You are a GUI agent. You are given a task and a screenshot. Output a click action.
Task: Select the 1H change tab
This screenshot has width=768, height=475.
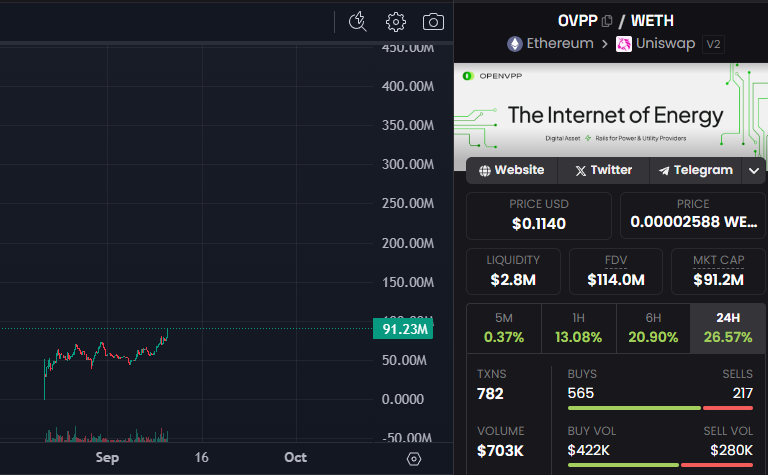pyautogui.click(x=578, y=328)
